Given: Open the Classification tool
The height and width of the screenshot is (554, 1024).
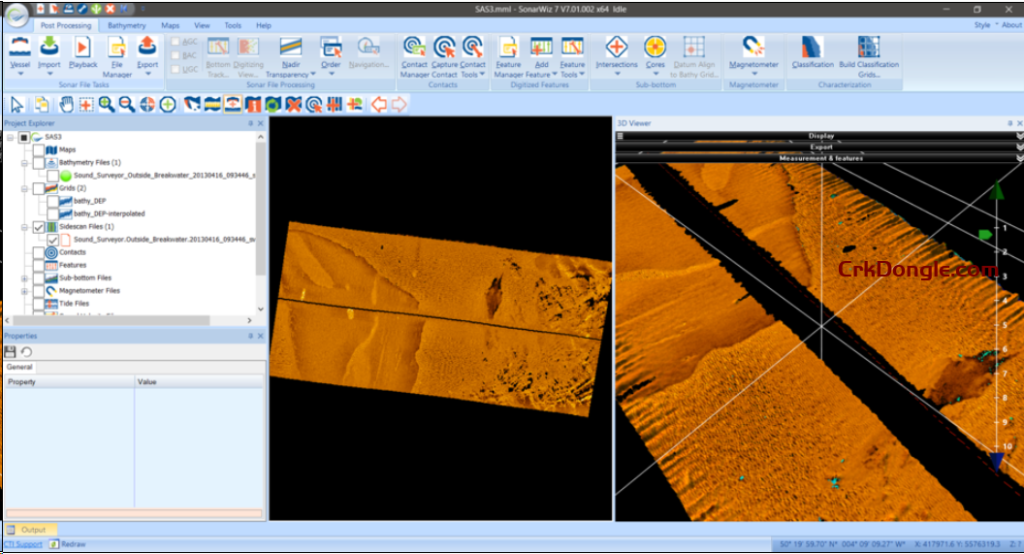Looking at the screenshot, I should pos(812,47).
